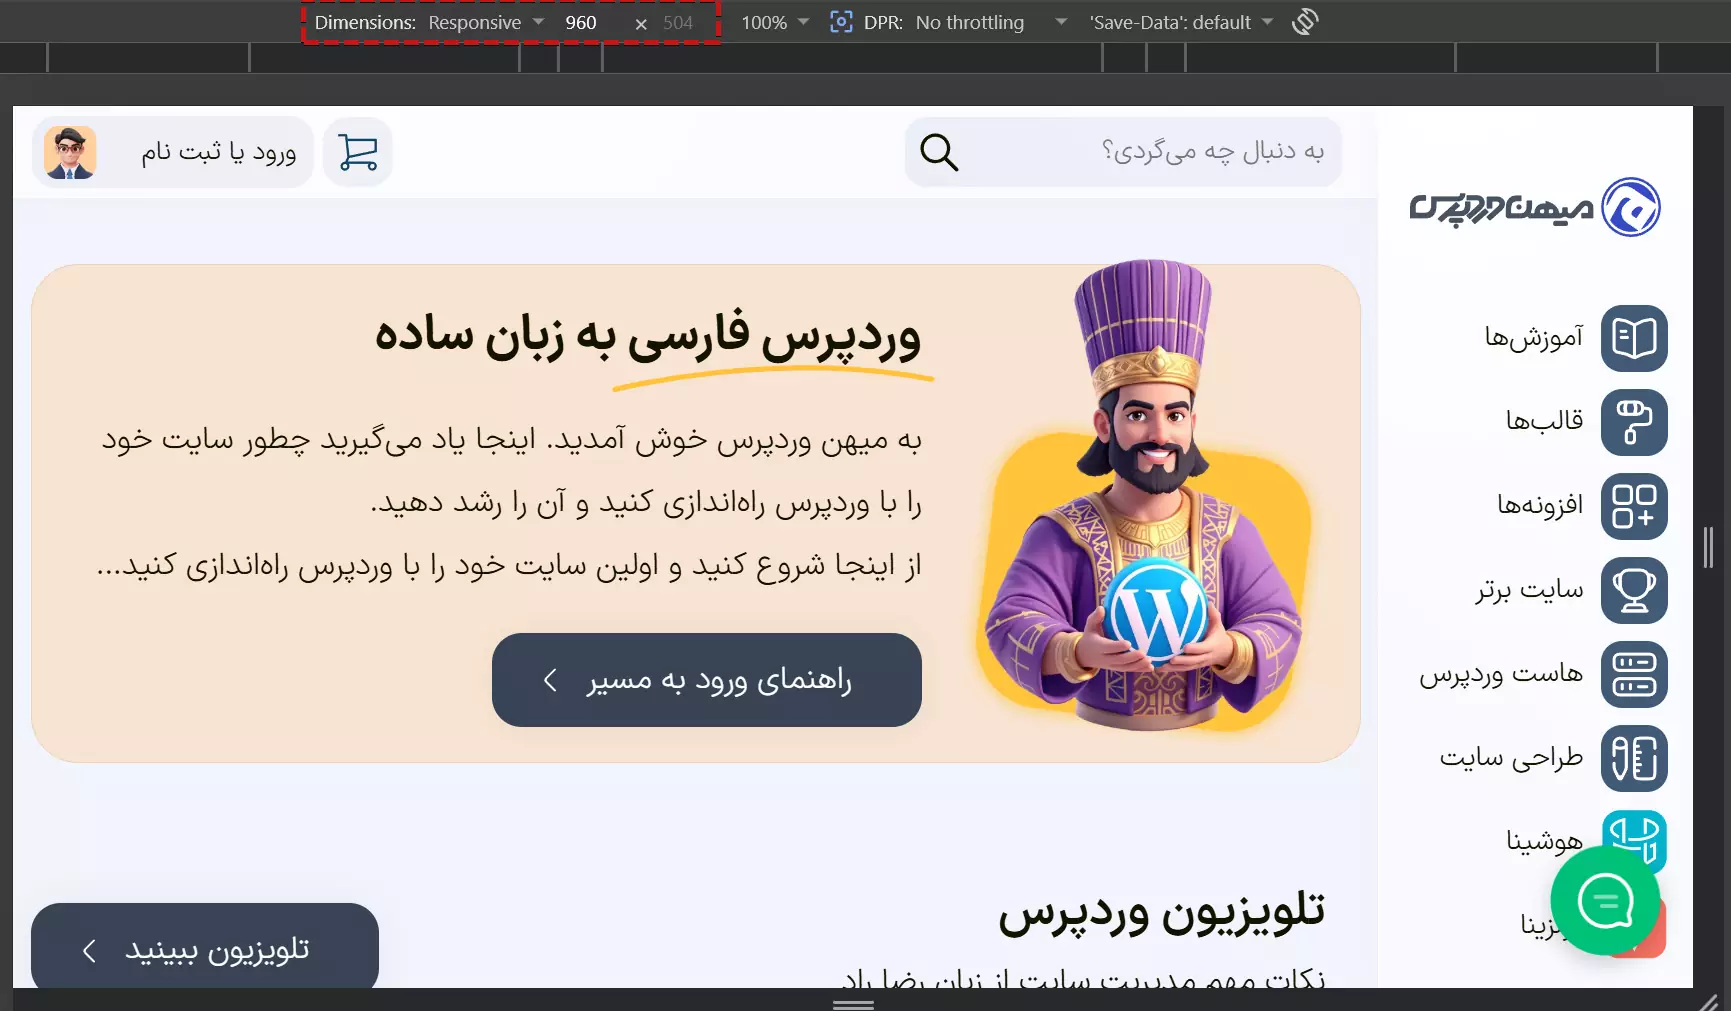The height and width of the screenshot is (1011, 1731).
Task: Click the DevTools rotate screen icon
Action: pos(1305,22)
